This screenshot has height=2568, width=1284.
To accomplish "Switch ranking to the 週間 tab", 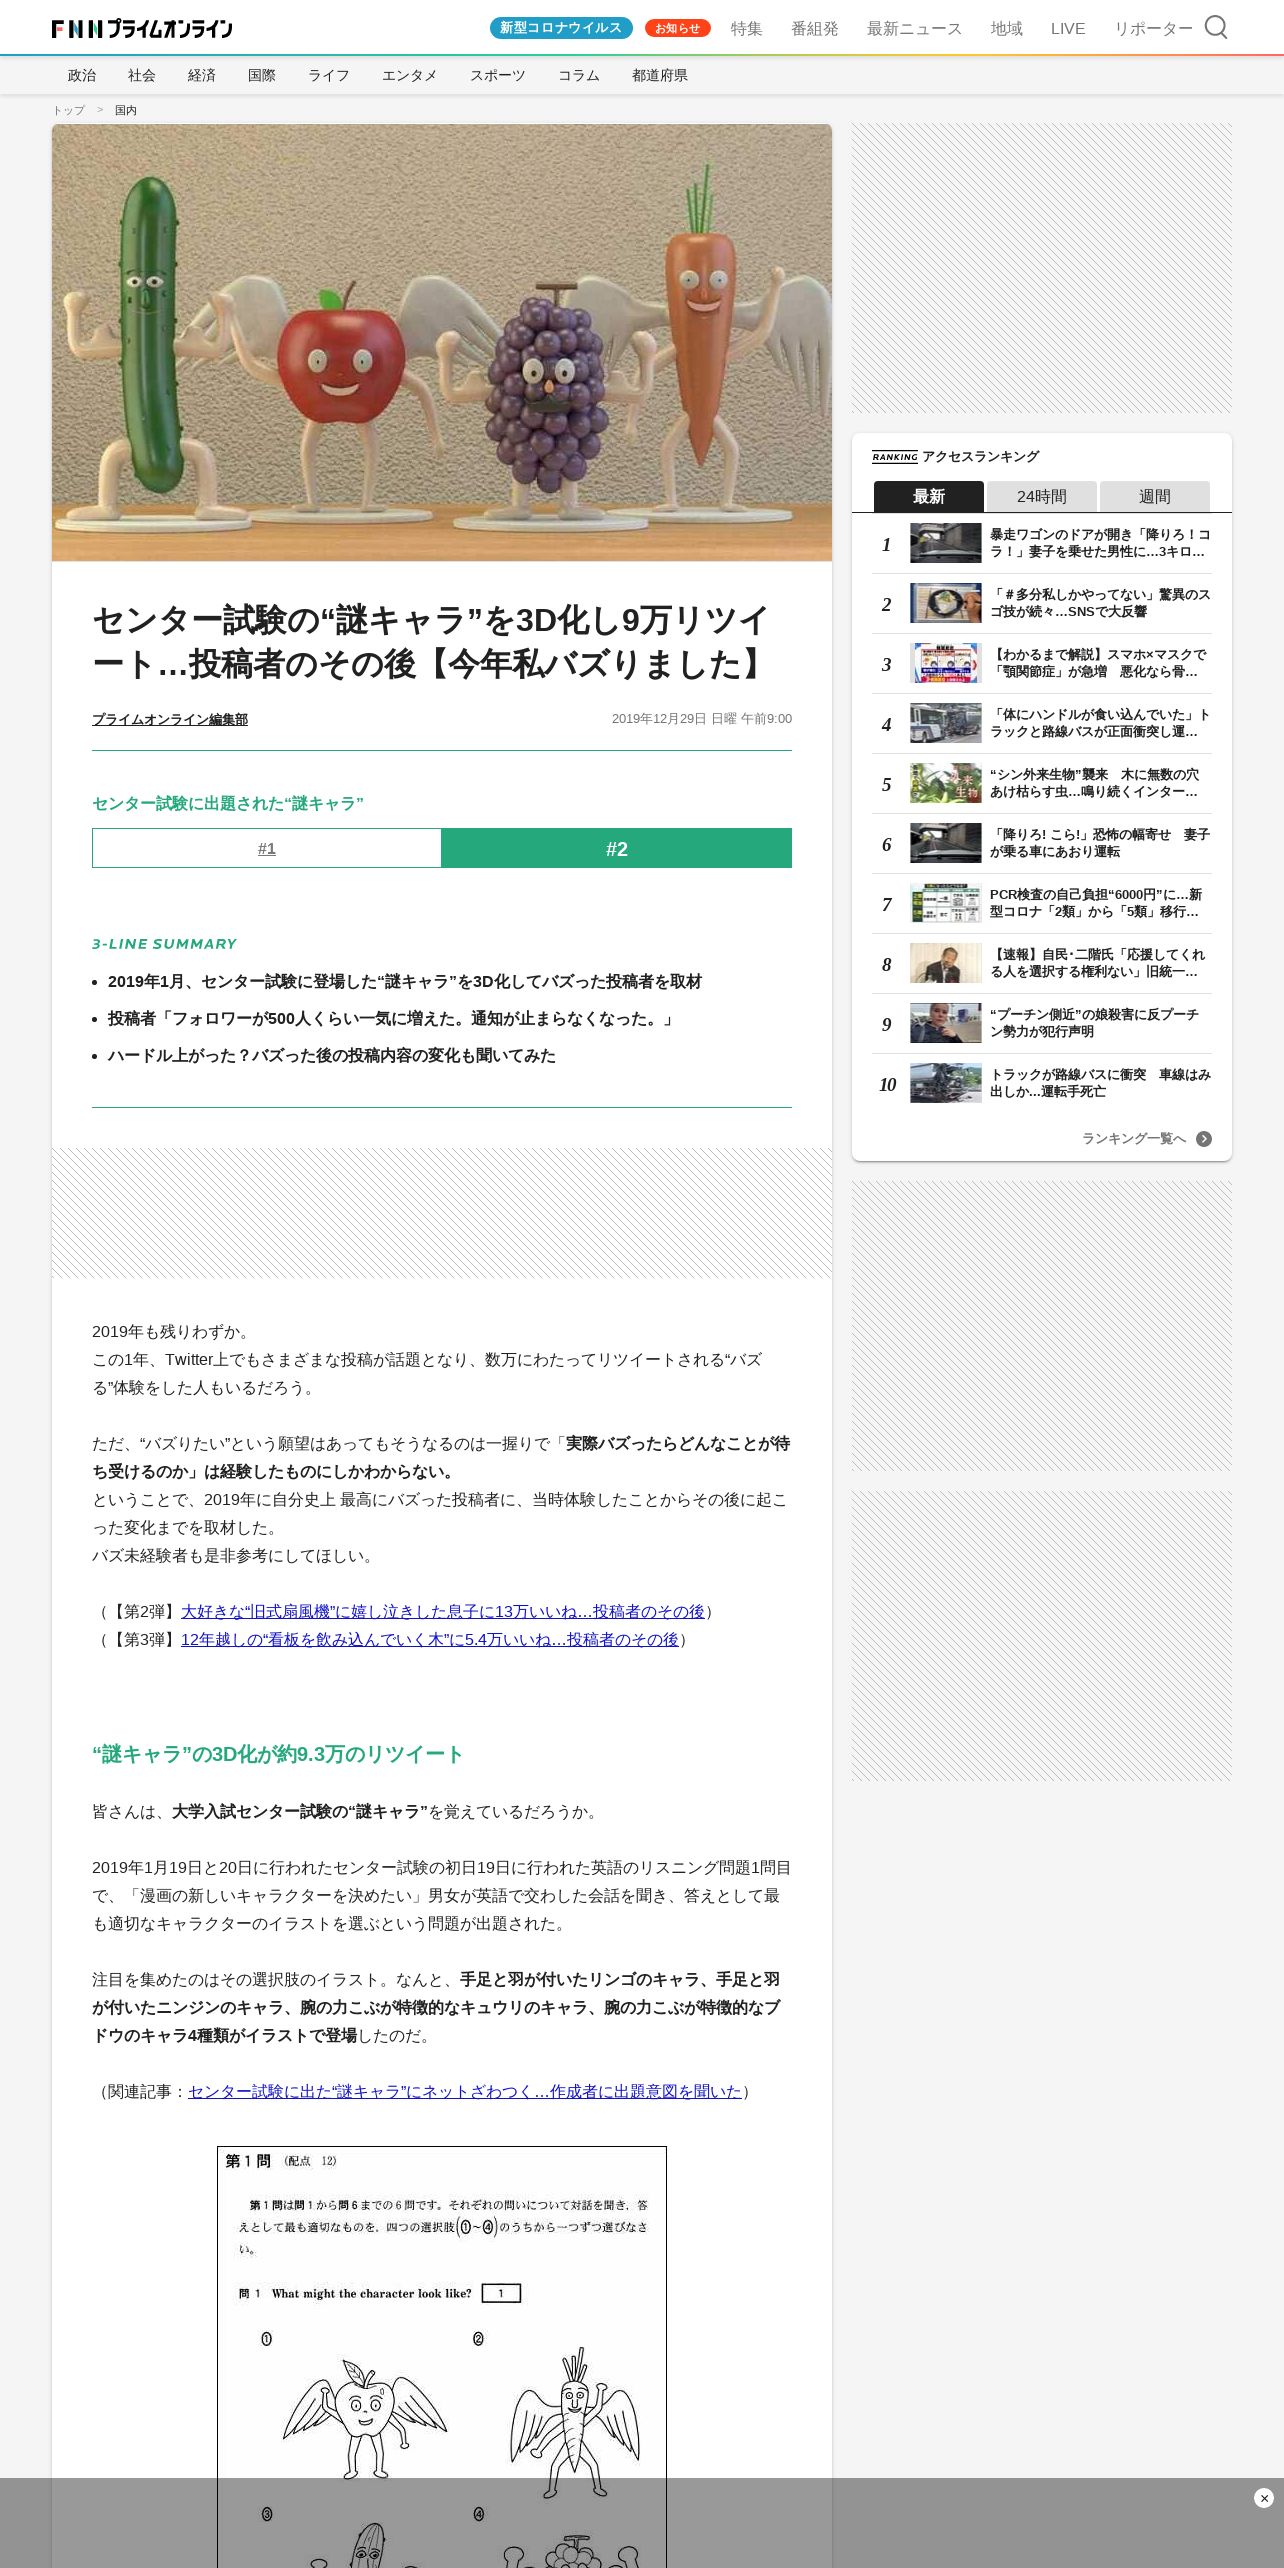I will 1155,496.
